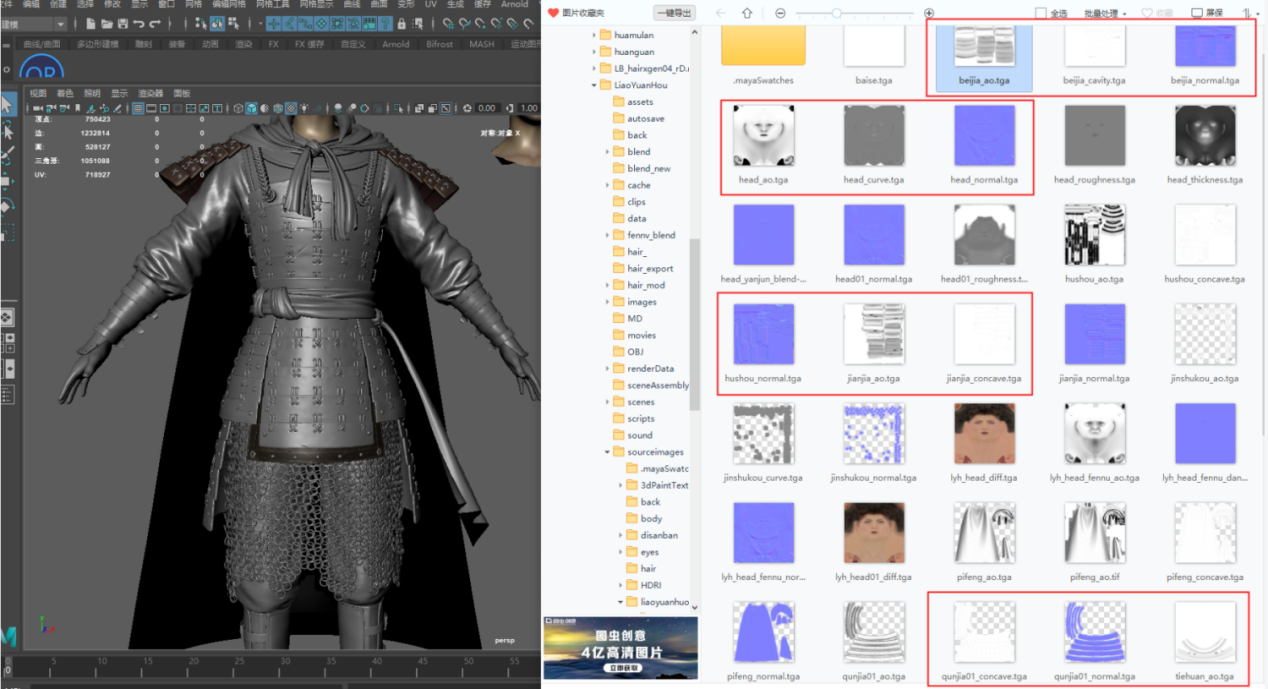
Task: Open the 批量处理 batch processing dropdown
Action: [1105, 13]
